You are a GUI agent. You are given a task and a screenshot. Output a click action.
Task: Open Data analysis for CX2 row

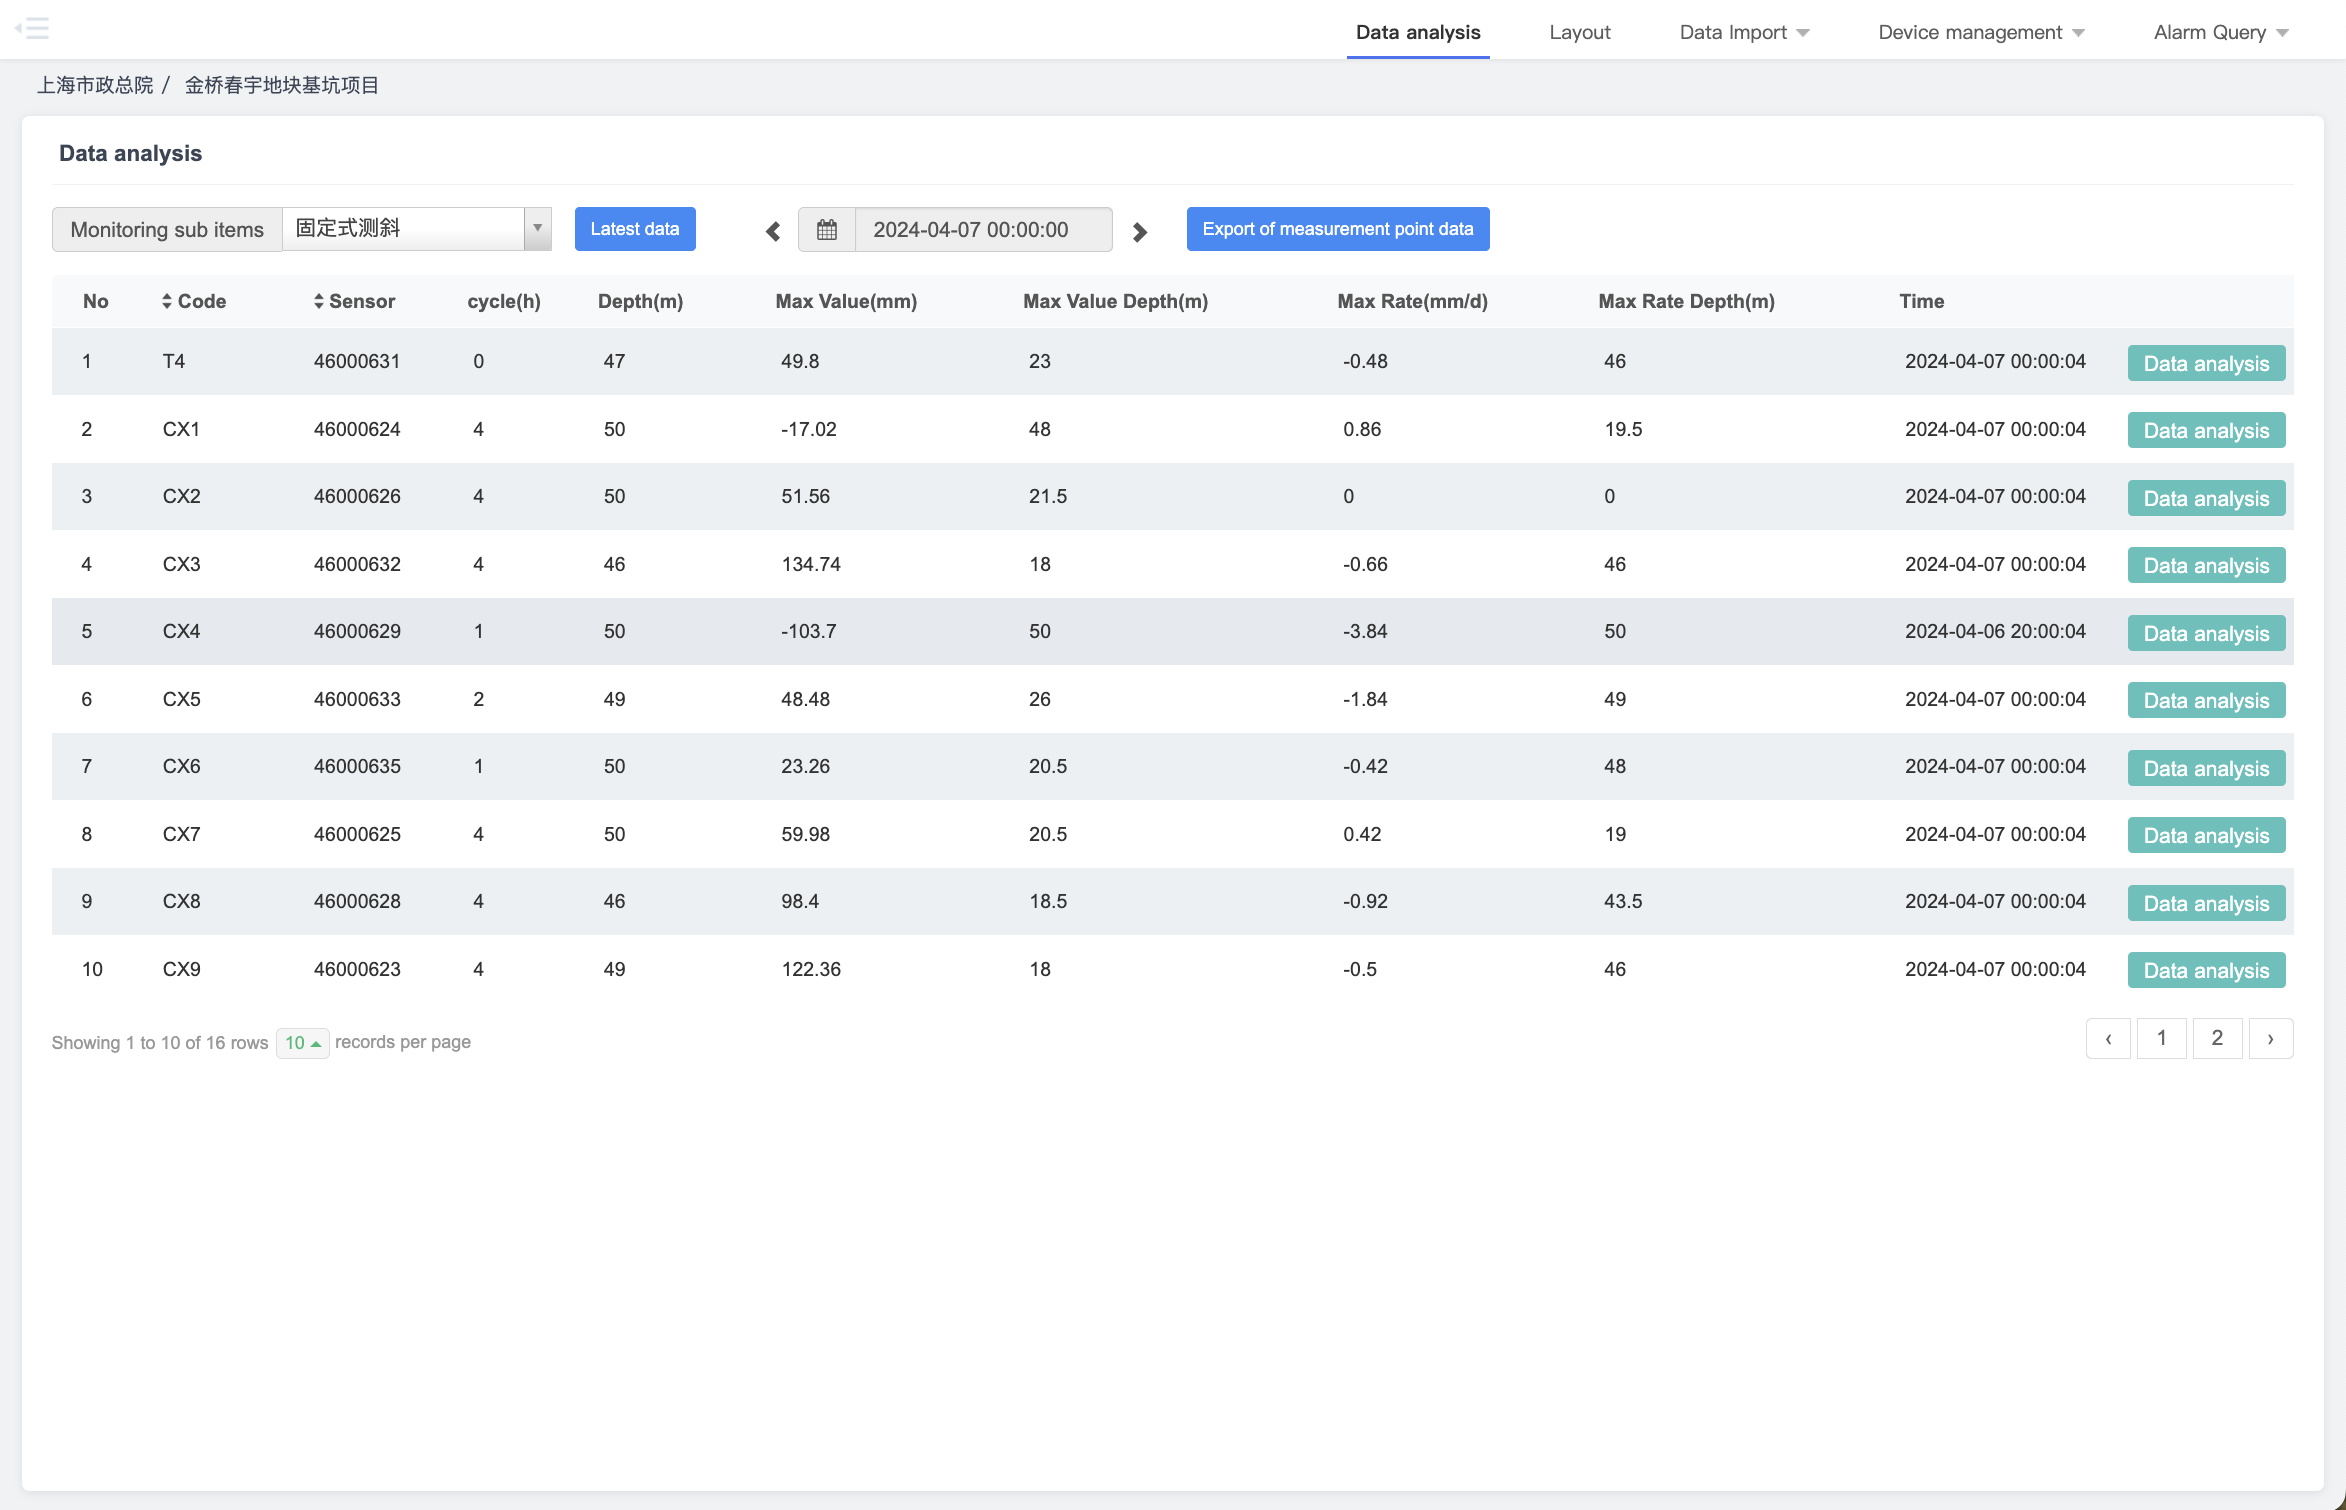pyautogui.click(x=2206, y=498)
